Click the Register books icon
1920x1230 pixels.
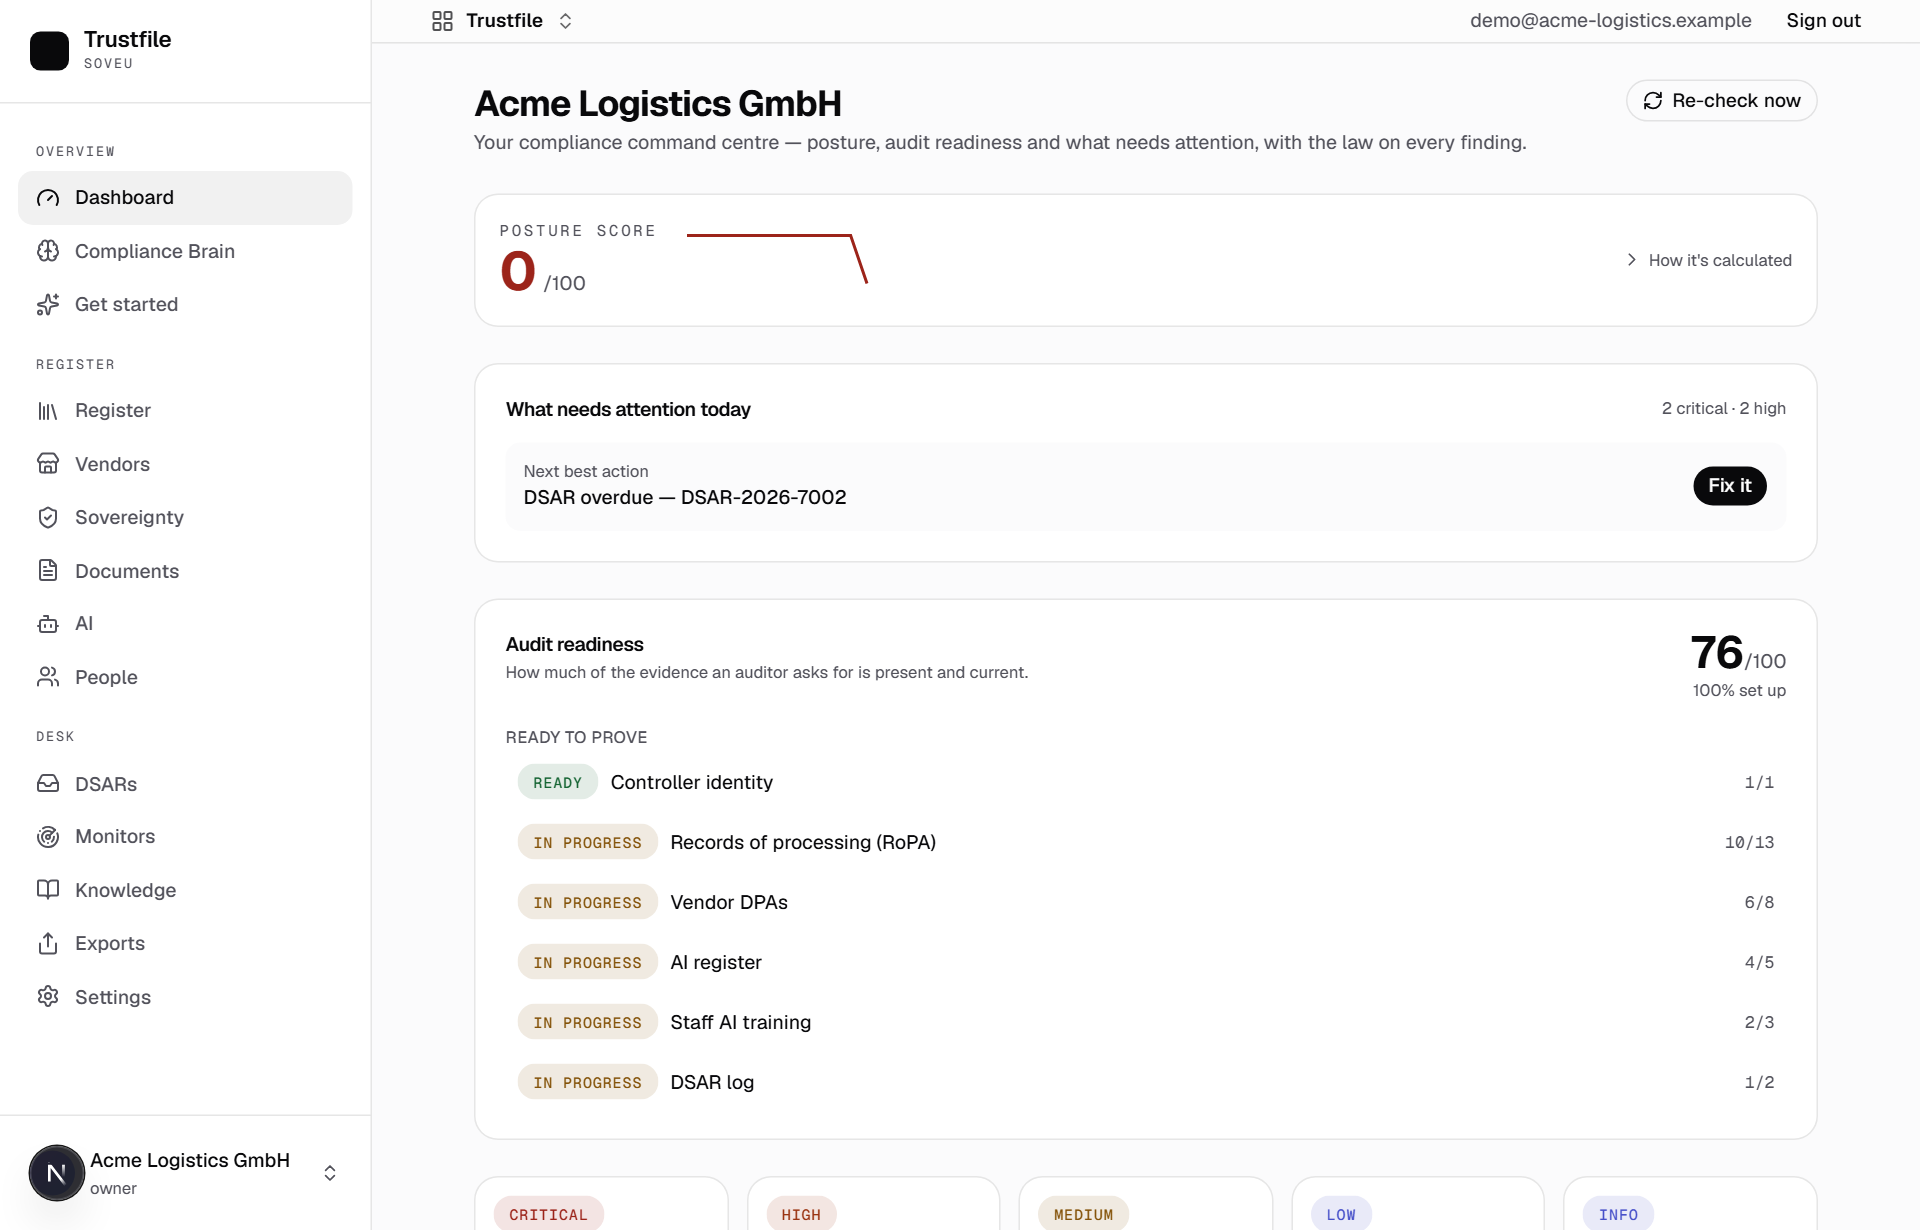point(48,411)
